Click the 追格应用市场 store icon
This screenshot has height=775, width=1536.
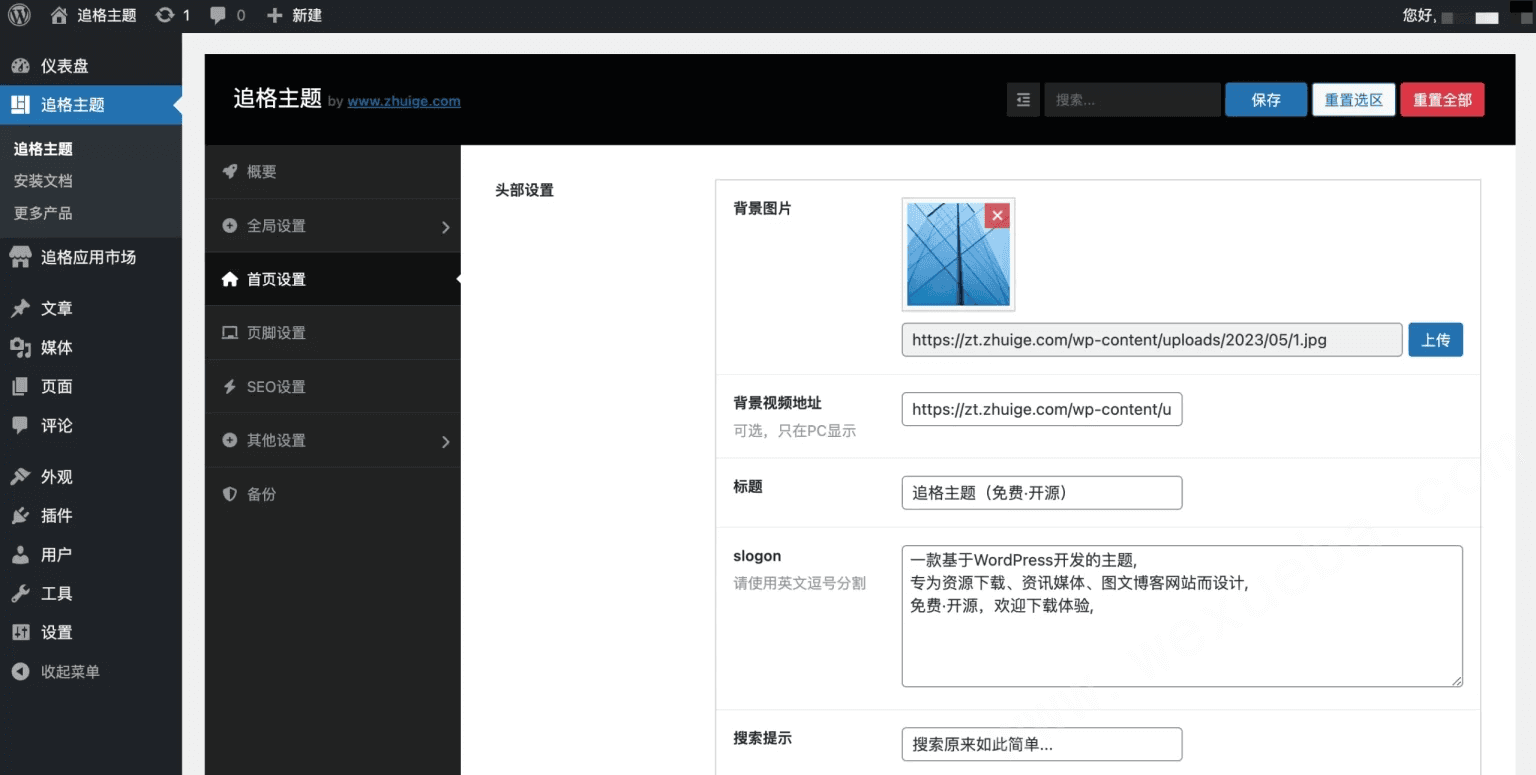pyautogui.click(x=20, y=257)
